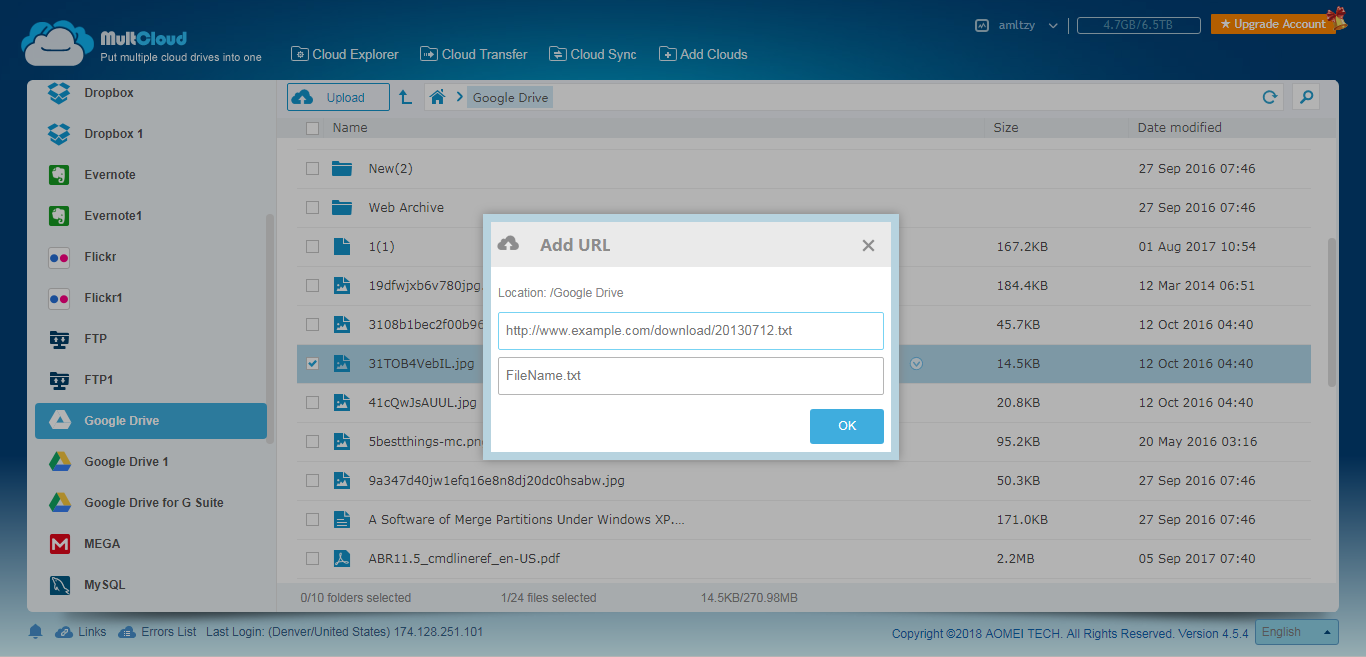Check the 1(1) file checkbox
The width and height of the screenshot is (1366, 657).
(312, 246)
